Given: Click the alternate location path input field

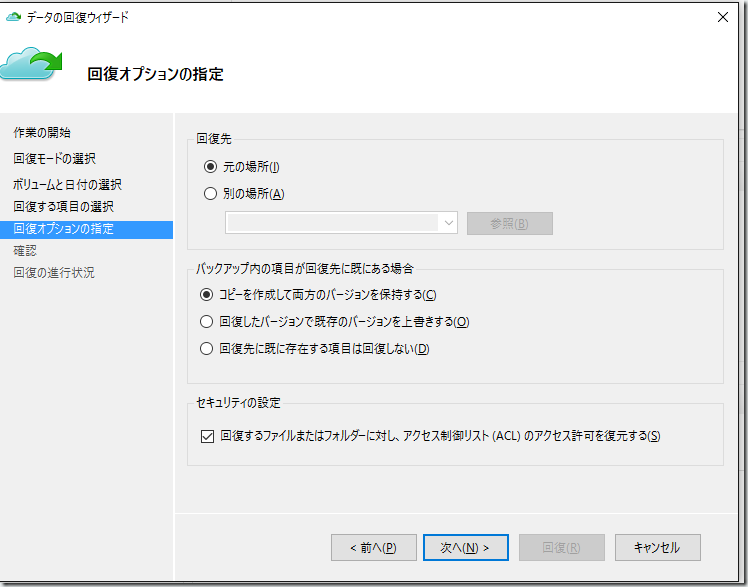Looking at the screenshot, I should [x=332, y=223].
